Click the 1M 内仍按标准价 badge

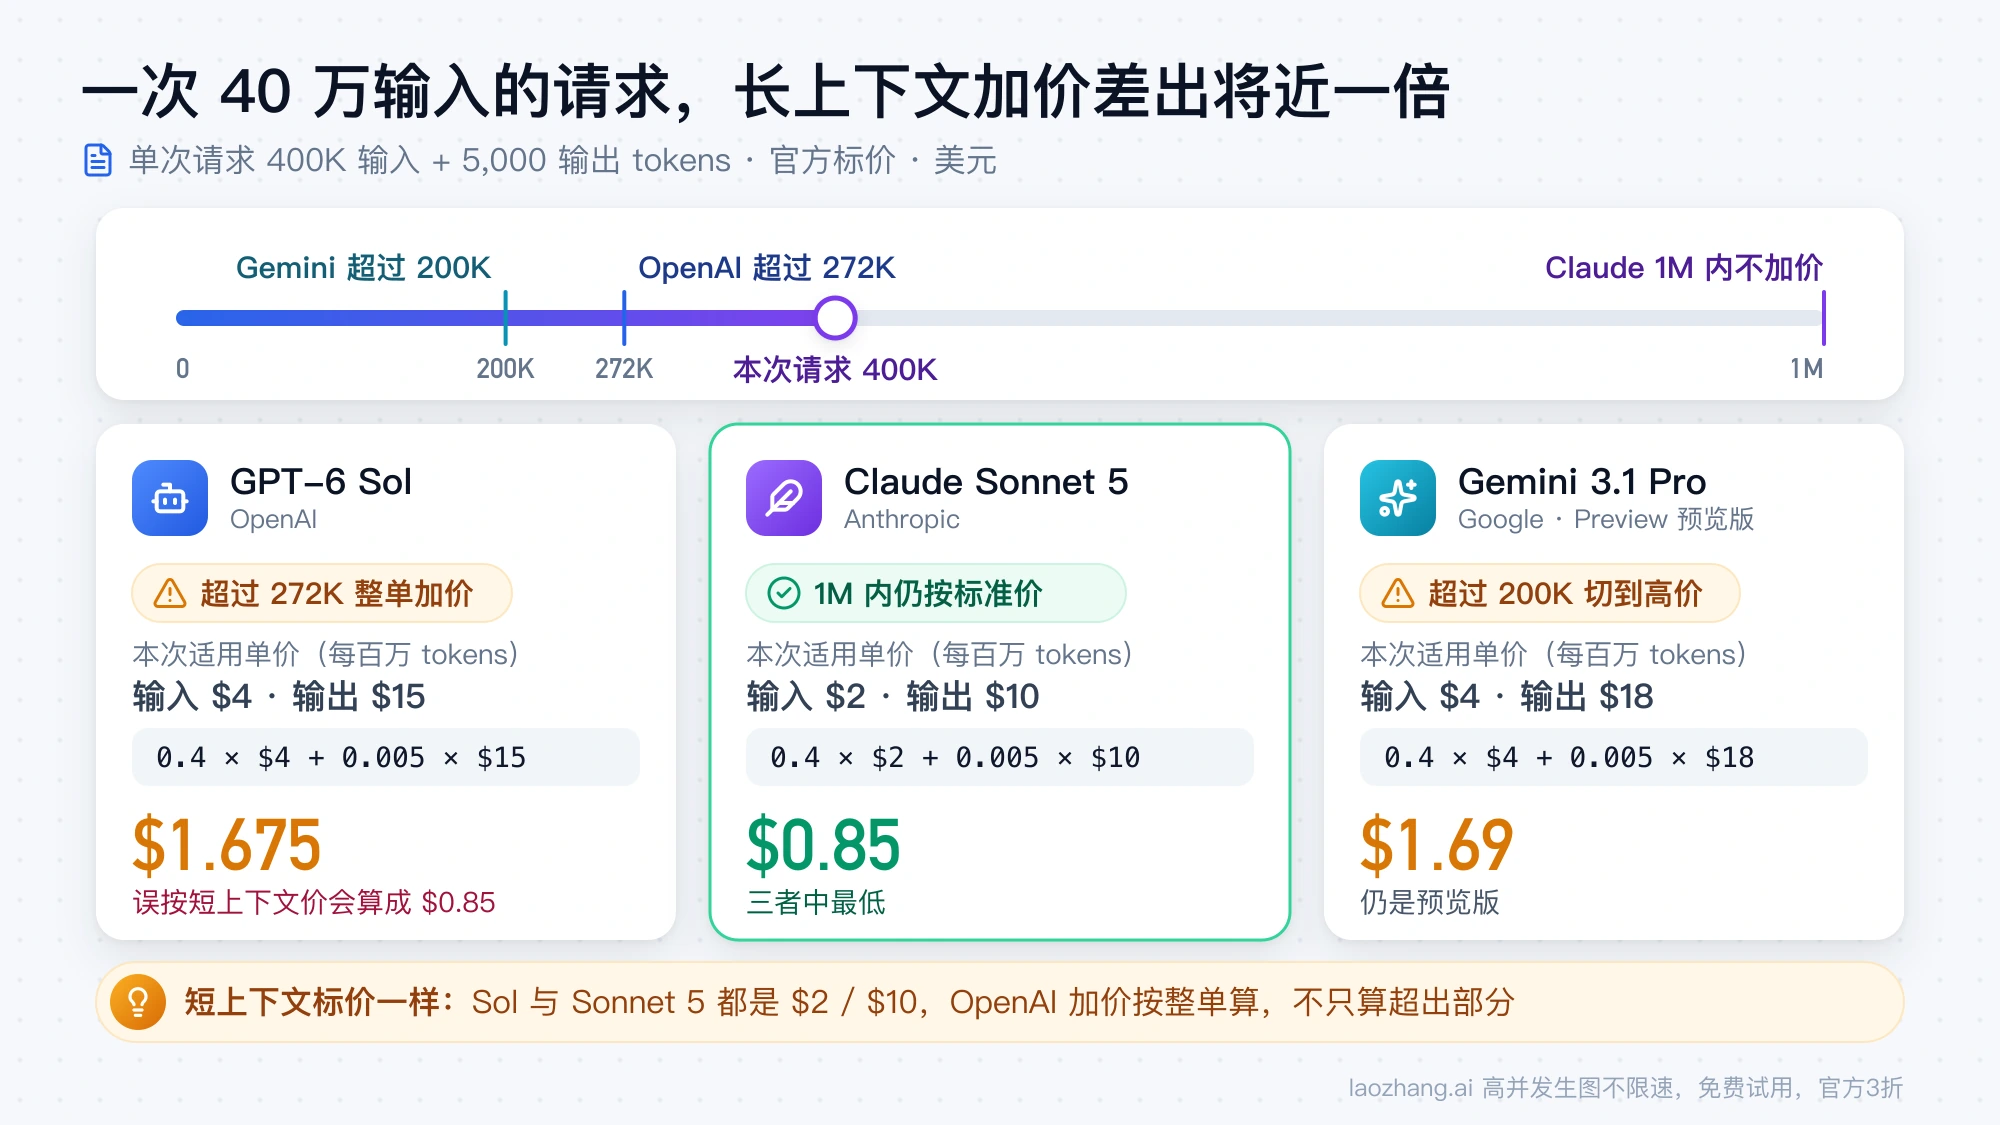coord(936,593)
